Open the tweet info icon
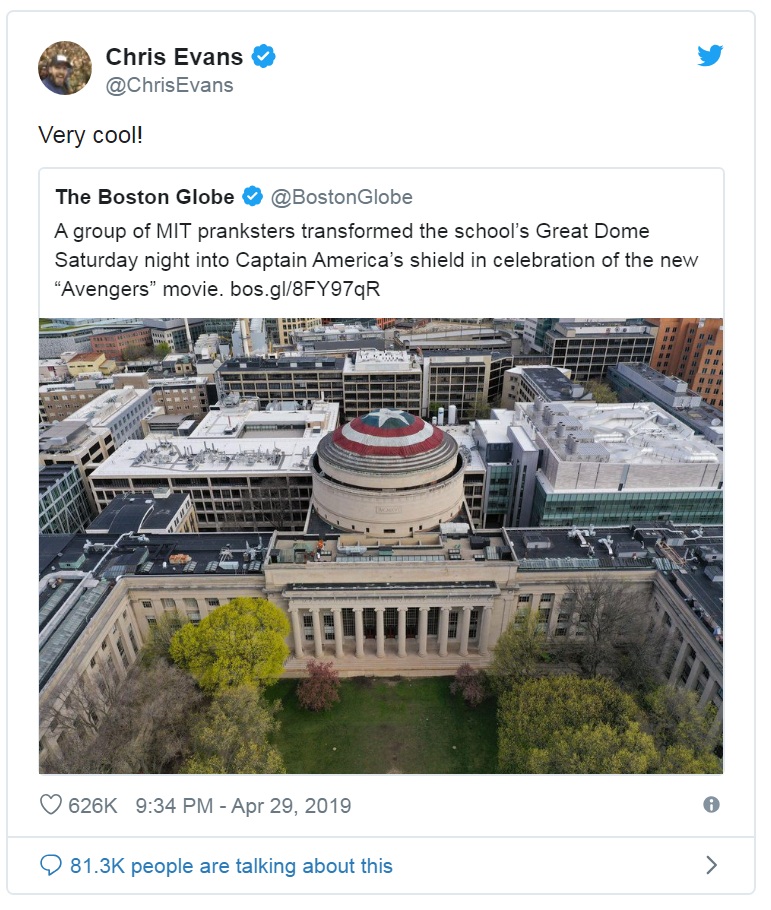The height and width of the screenshot is (910, 771). (x=711, y=804)
